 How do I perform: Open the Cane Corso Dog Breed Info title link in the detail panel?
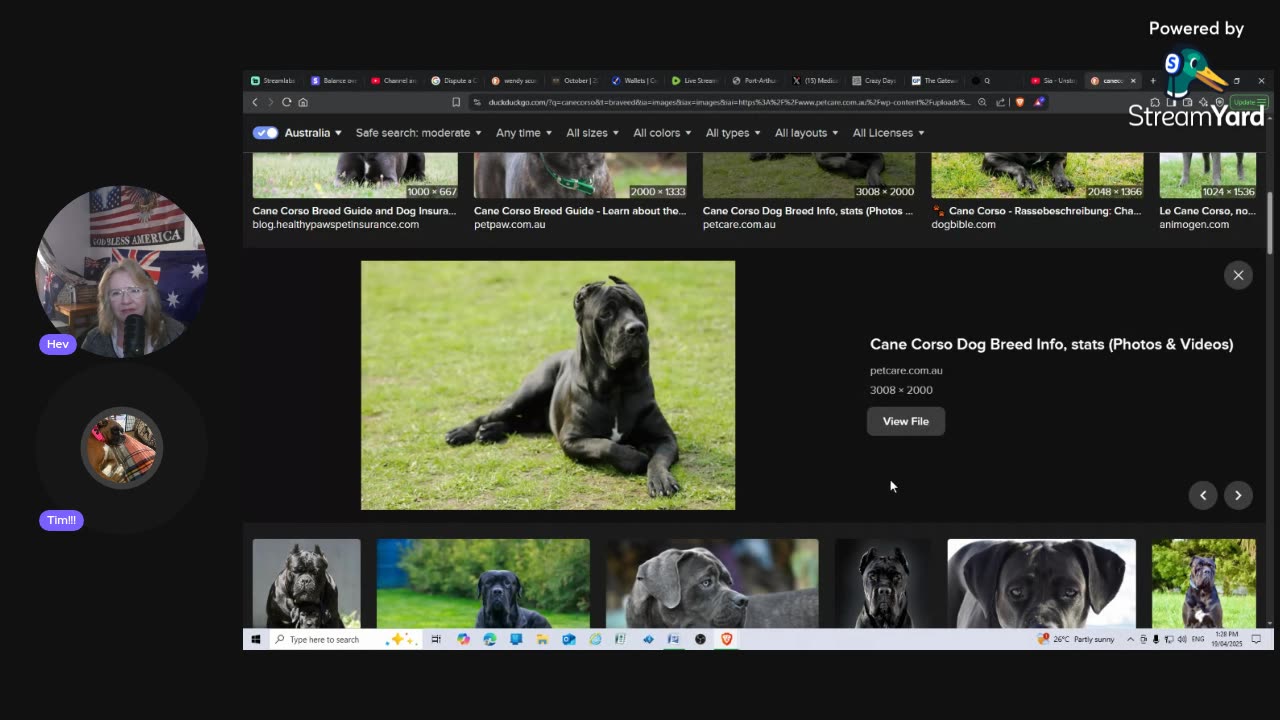(1051, 344)
